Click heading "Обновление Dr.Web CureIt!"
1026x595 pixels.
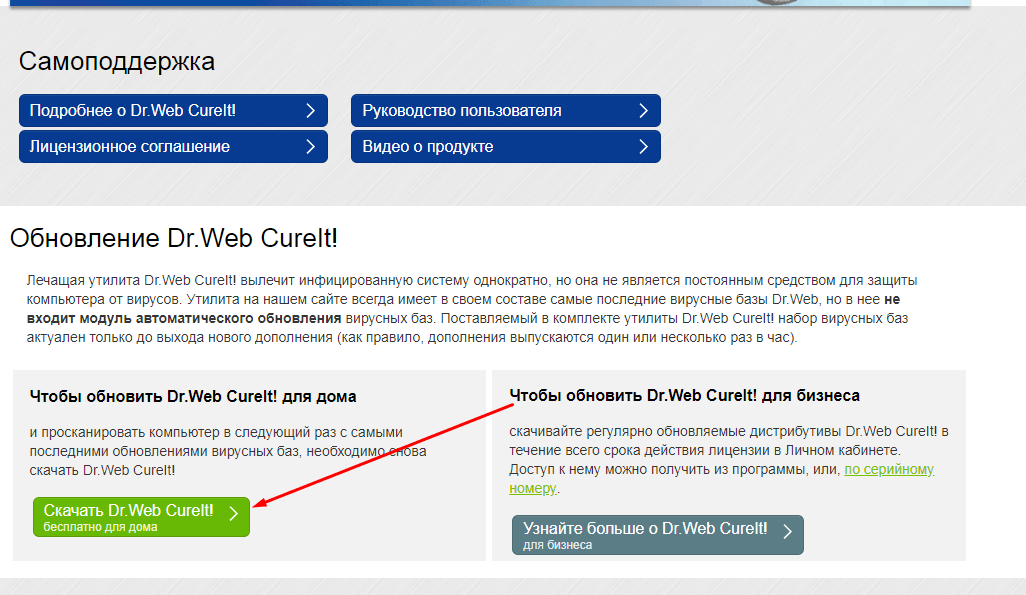pyautogui.click(x=173, y=238)
